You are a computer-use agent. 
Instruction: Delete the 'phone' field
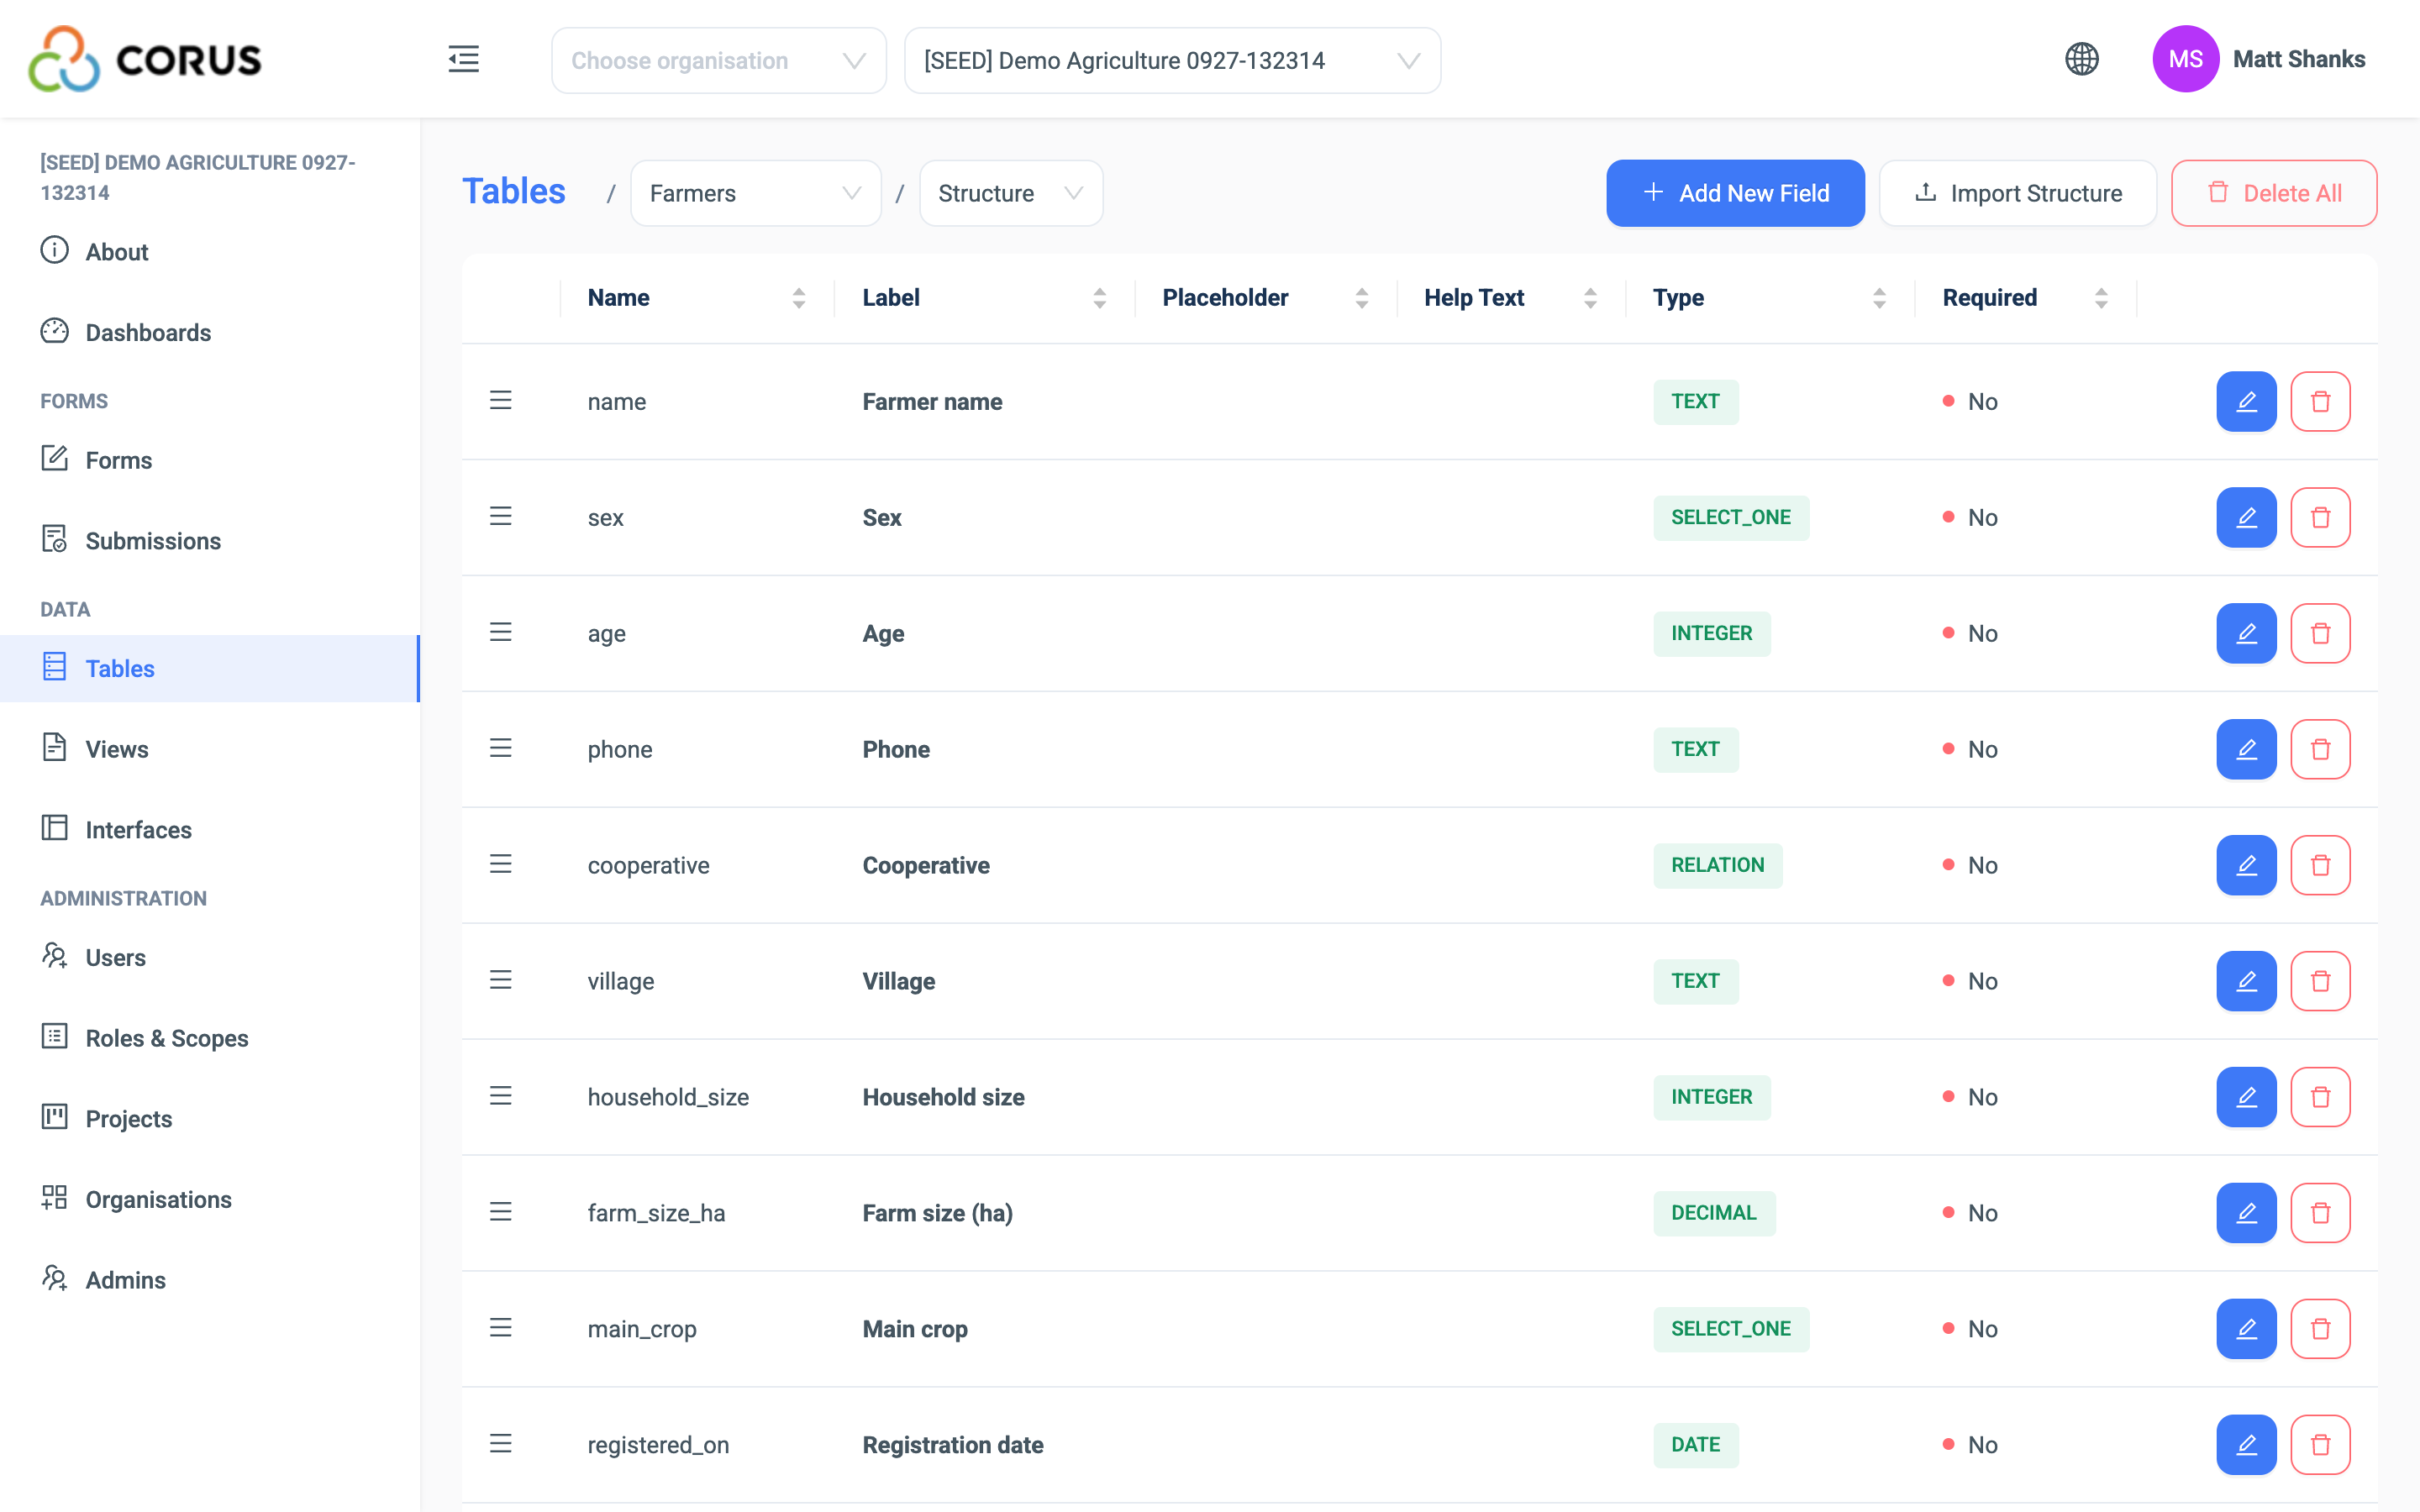click(x=2320, y=749)
